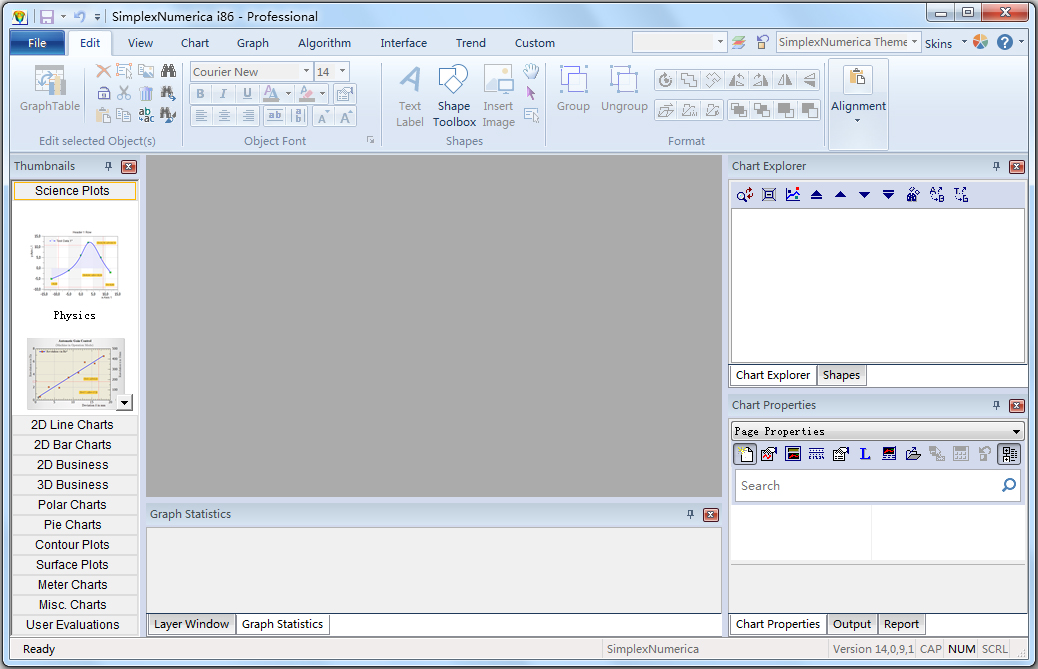Image resolution: width=1038 pixels, height=669 pixels.
Task: Click the move to top arrow icon
Action: point(816,195)
